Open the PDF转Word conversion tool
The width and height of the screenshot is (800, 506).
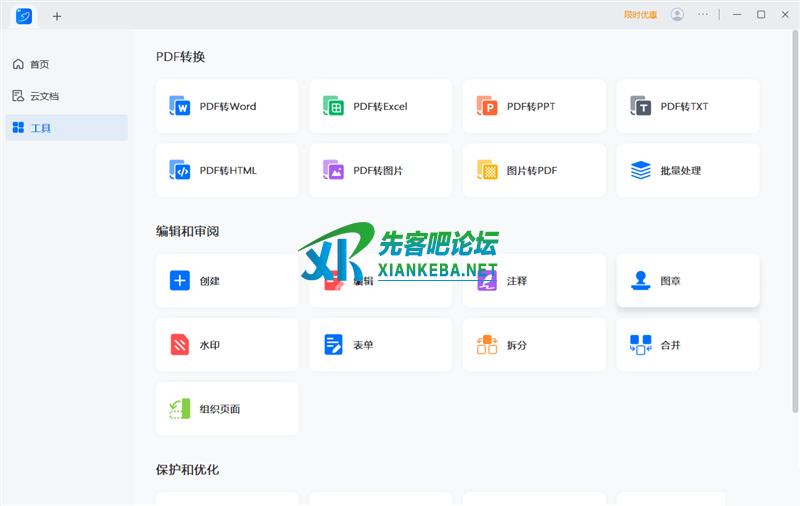coord(227,107)
